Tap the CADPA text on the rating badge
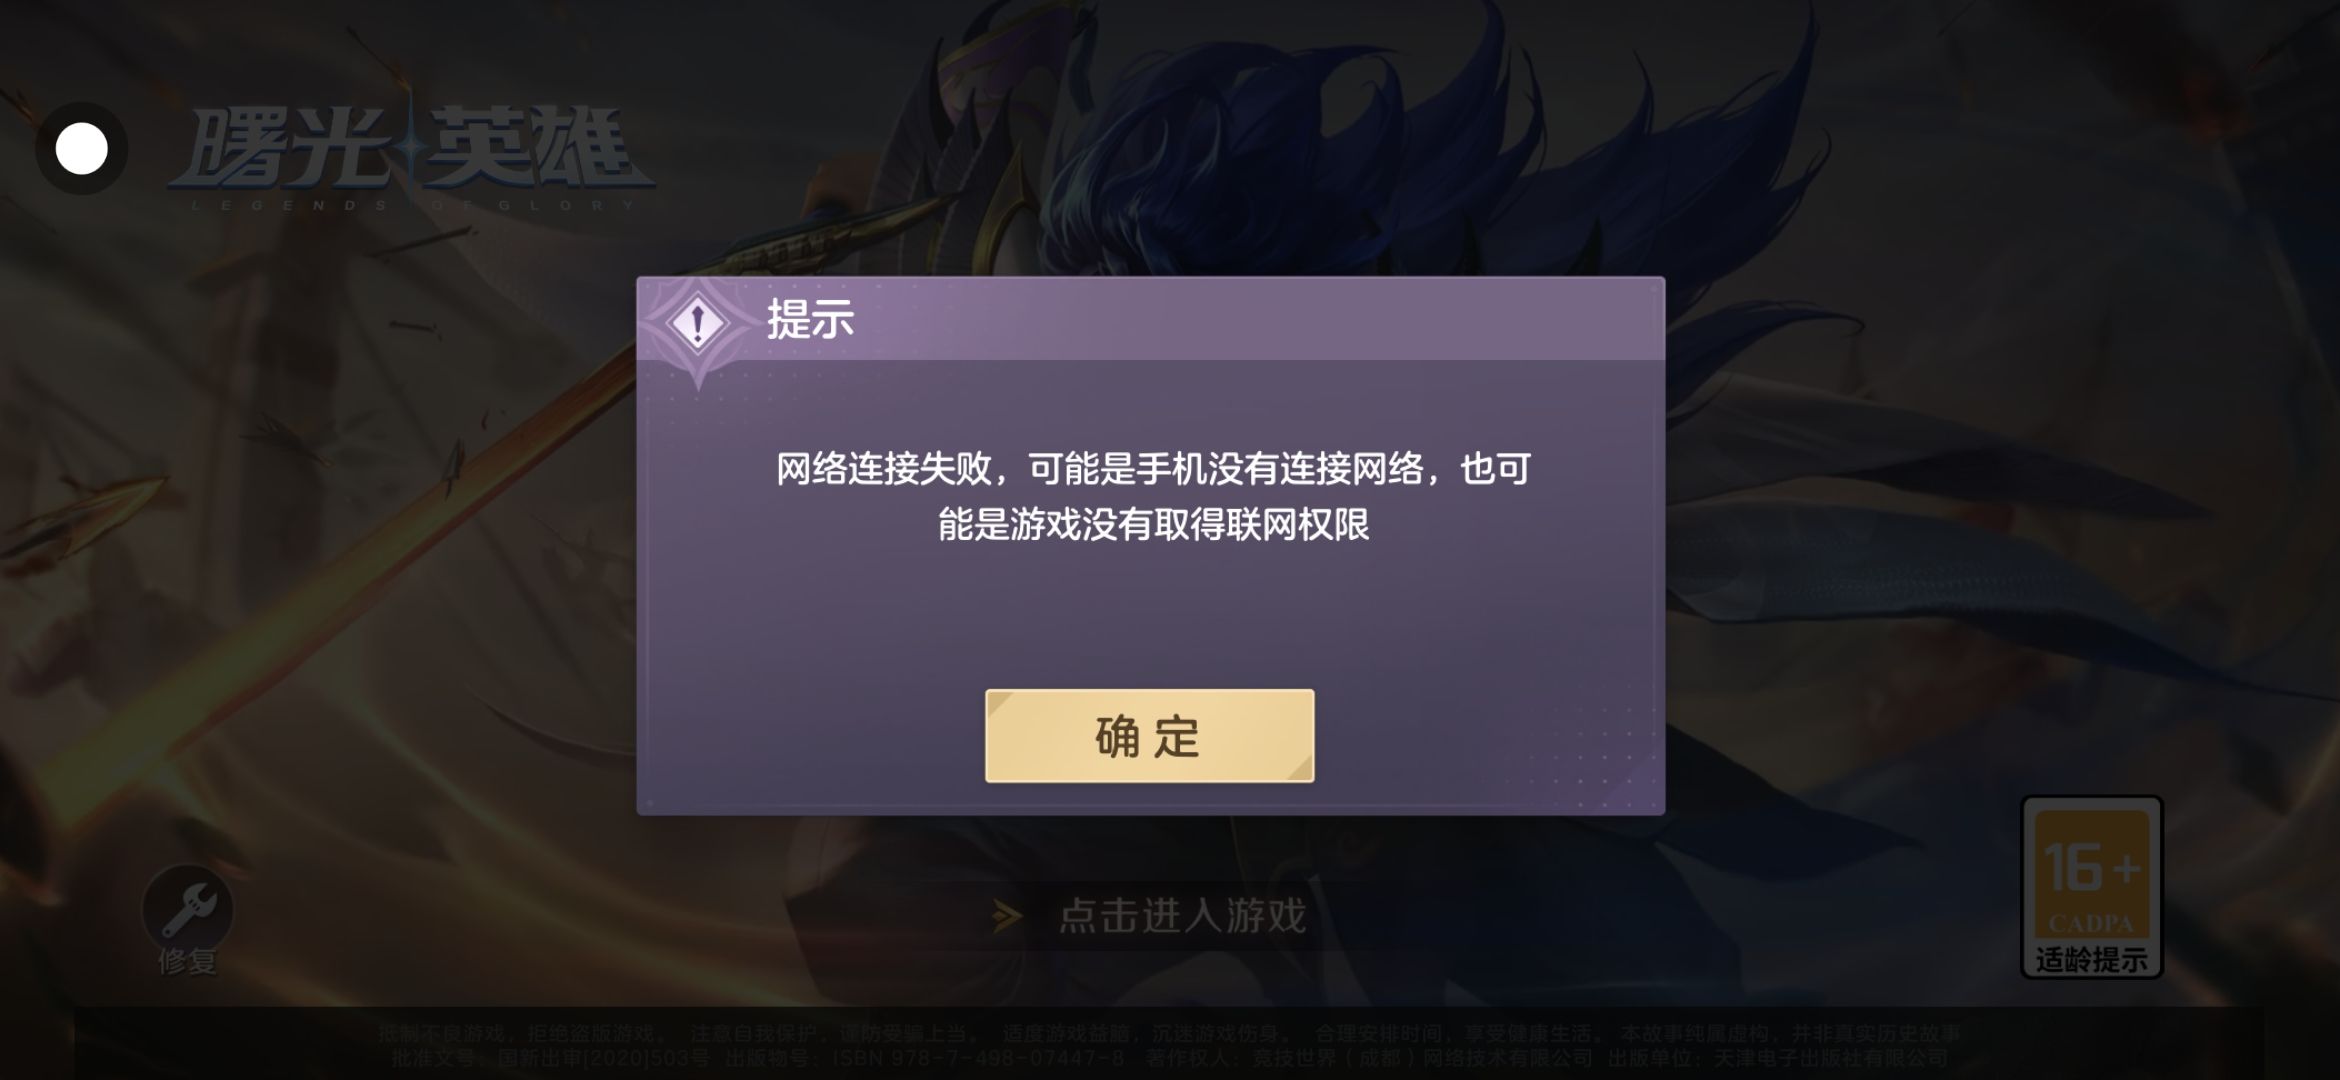The width and height of the screenshot is (2340, 1080). (x=2091, y=924)
